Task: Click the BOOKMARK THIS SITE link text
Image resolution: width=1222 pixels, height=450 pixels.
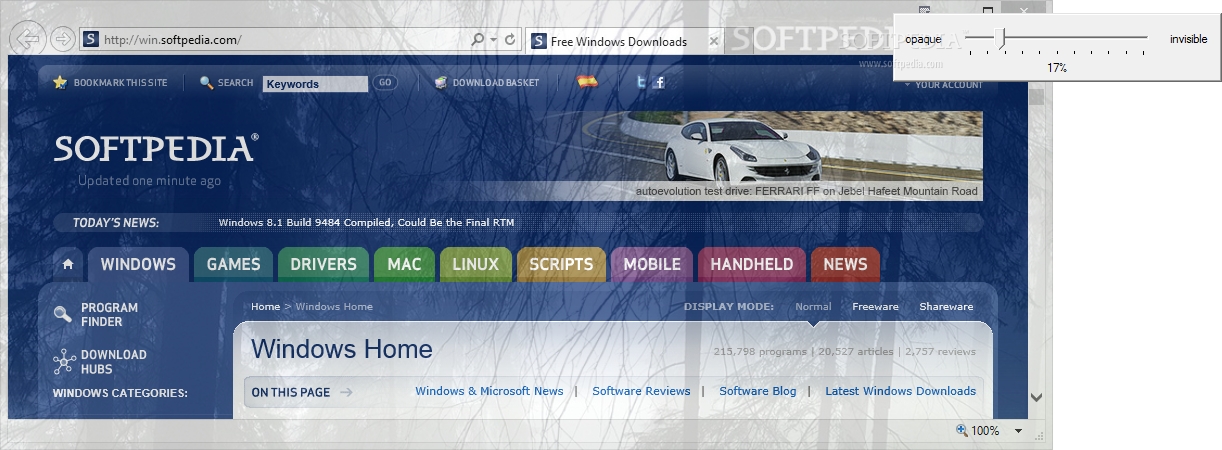Action: tap(121, 83)
